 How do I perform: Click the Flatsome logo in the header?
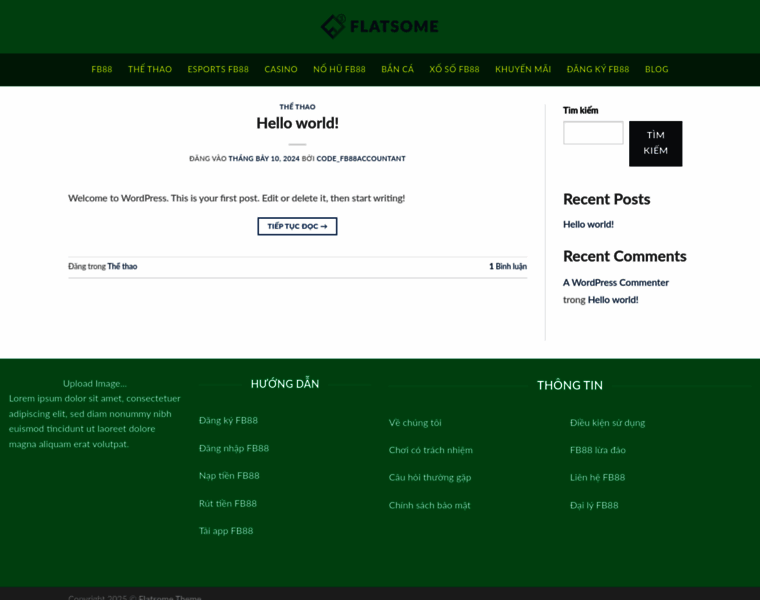[380, 26]
